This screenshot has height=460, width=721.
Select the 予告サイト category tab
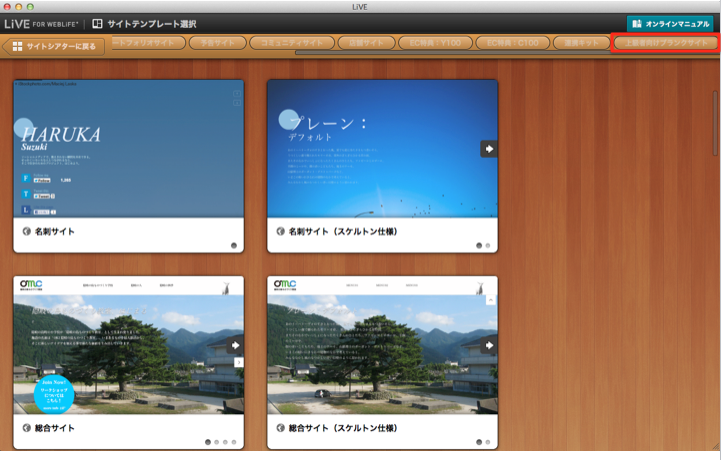point(217,43)
